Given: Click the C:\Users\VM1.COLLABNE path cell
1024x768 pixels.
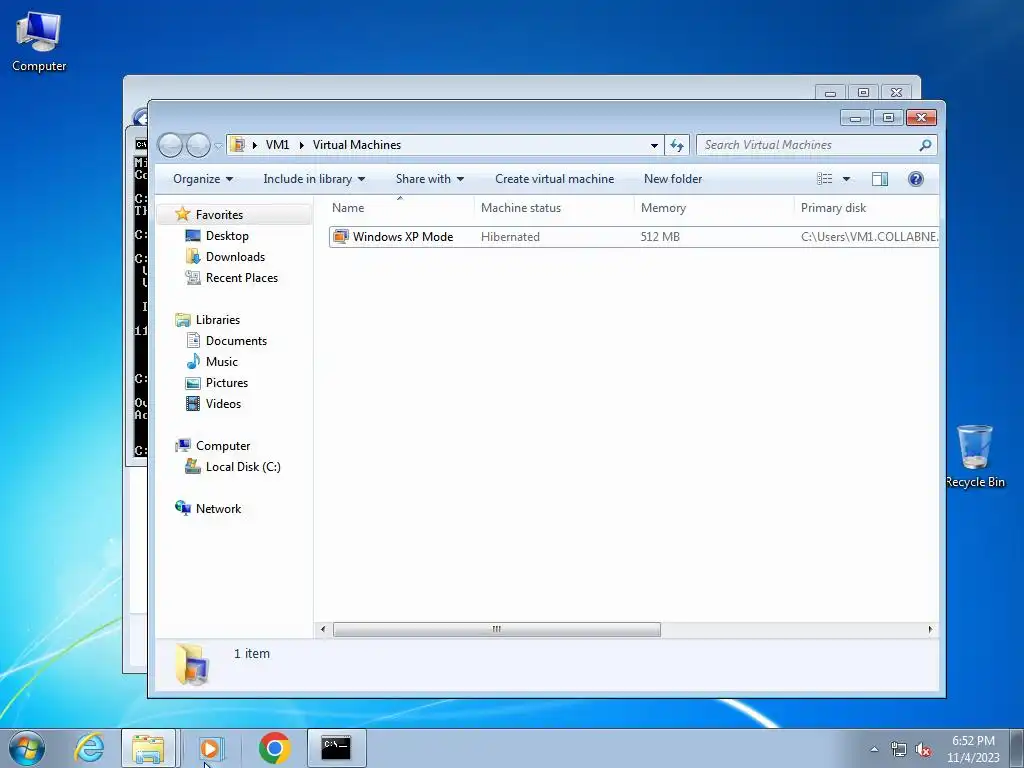Looking at the screenshot, I should pos(869,236).
